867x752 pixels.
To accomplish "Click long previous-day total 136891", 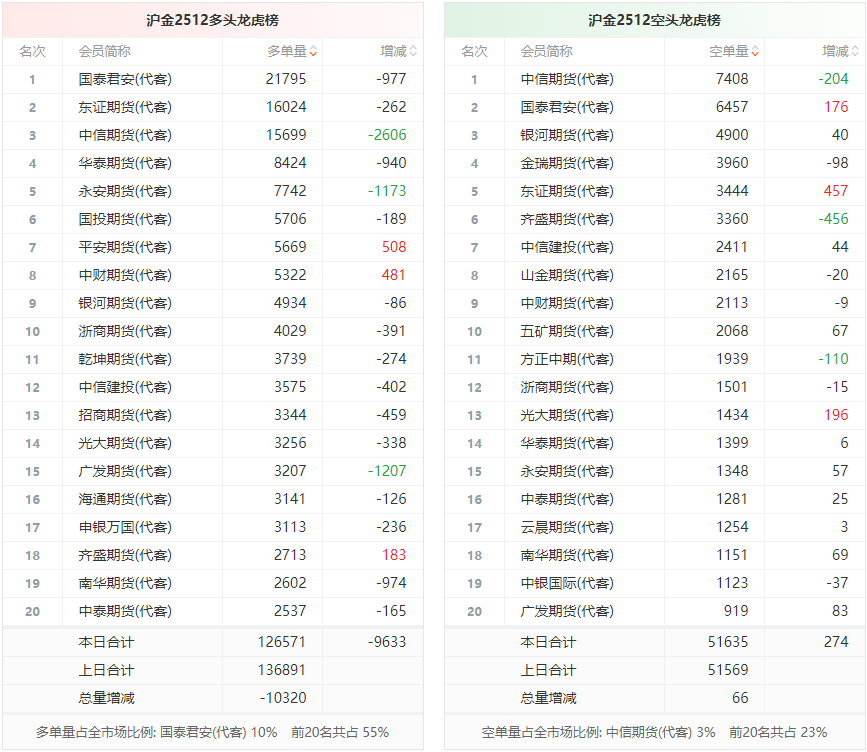I will tap(281, 670).
